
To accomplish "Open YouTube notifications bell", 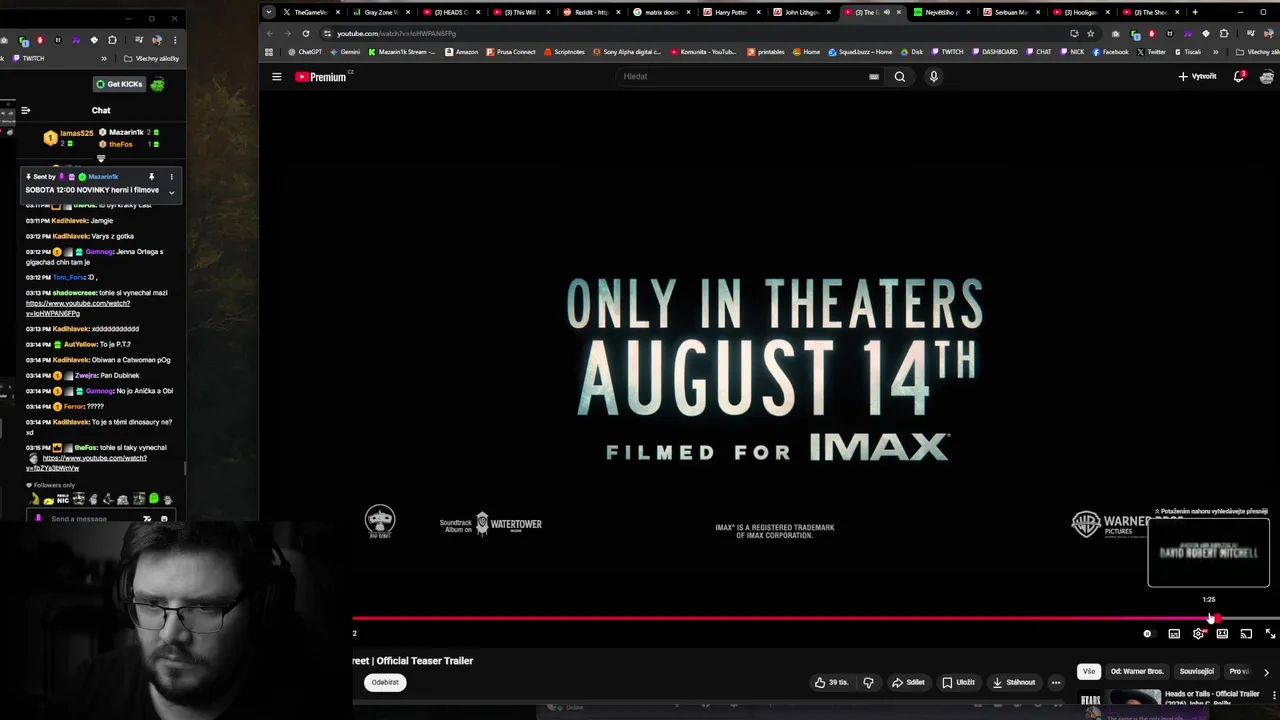I will coord(1239,76).
